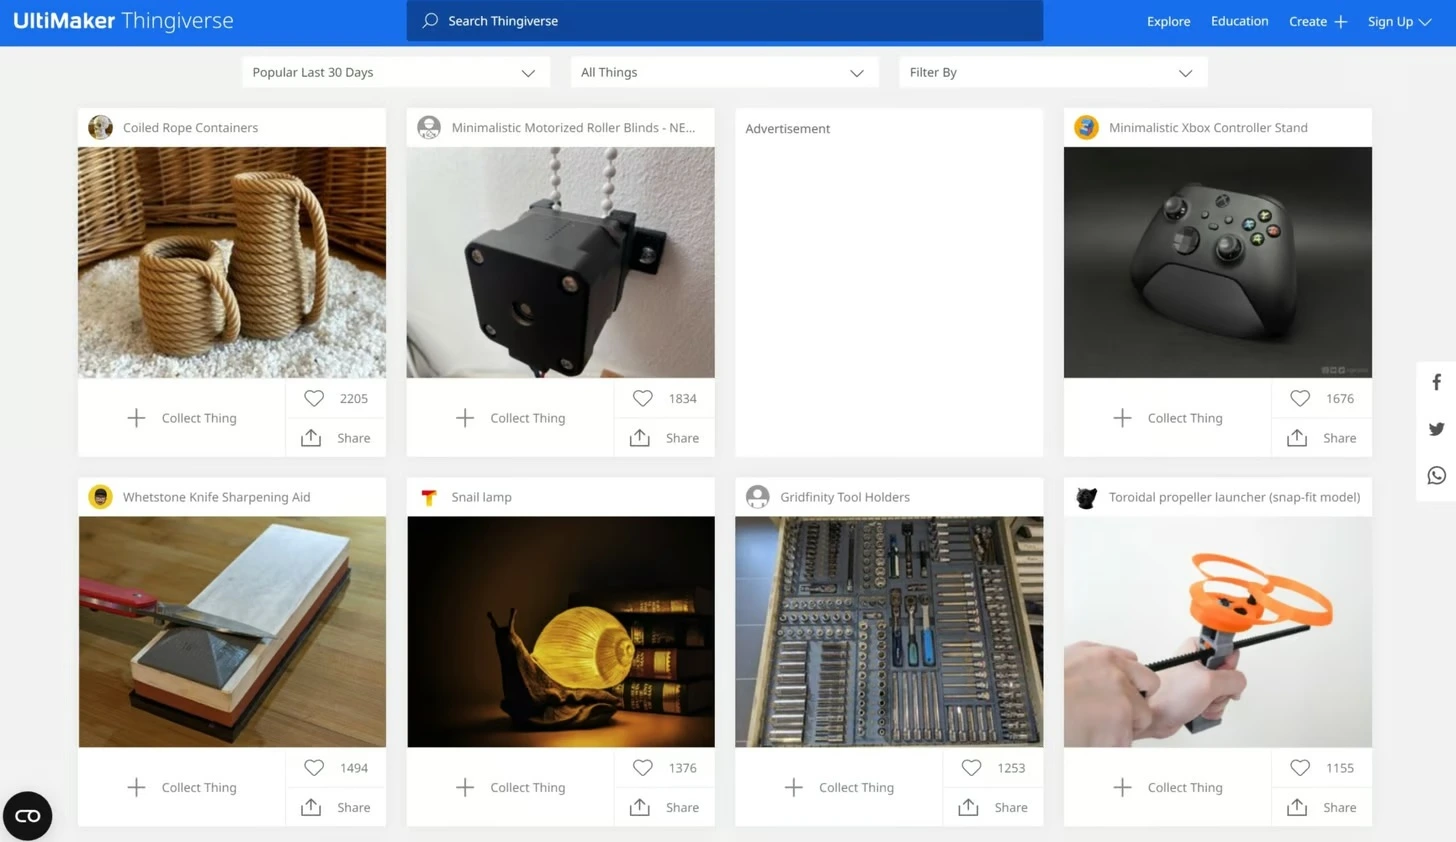Click the search magnifier icon

click(x=430, y=21)
